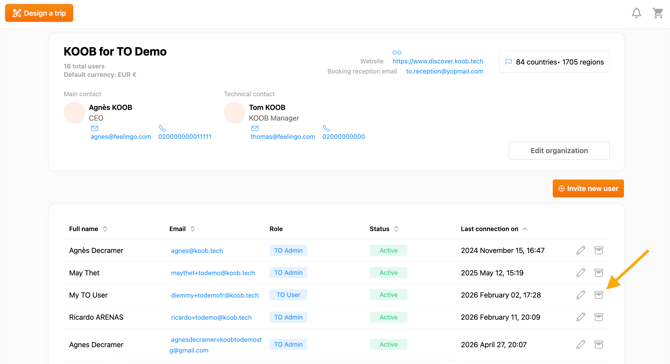Click the edit pencil for May Thet
Screen dimensions: 670x364
580,273
